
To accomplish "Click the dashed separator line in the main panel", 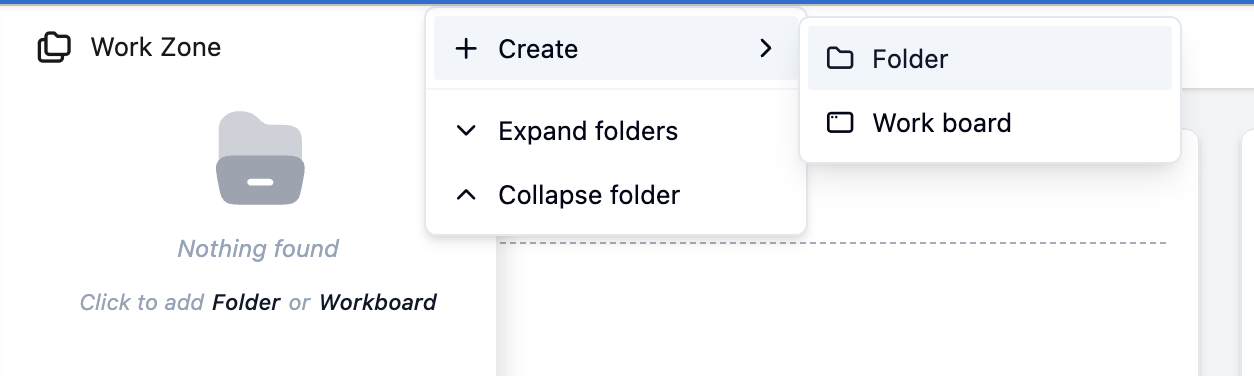I will point(833,243).
